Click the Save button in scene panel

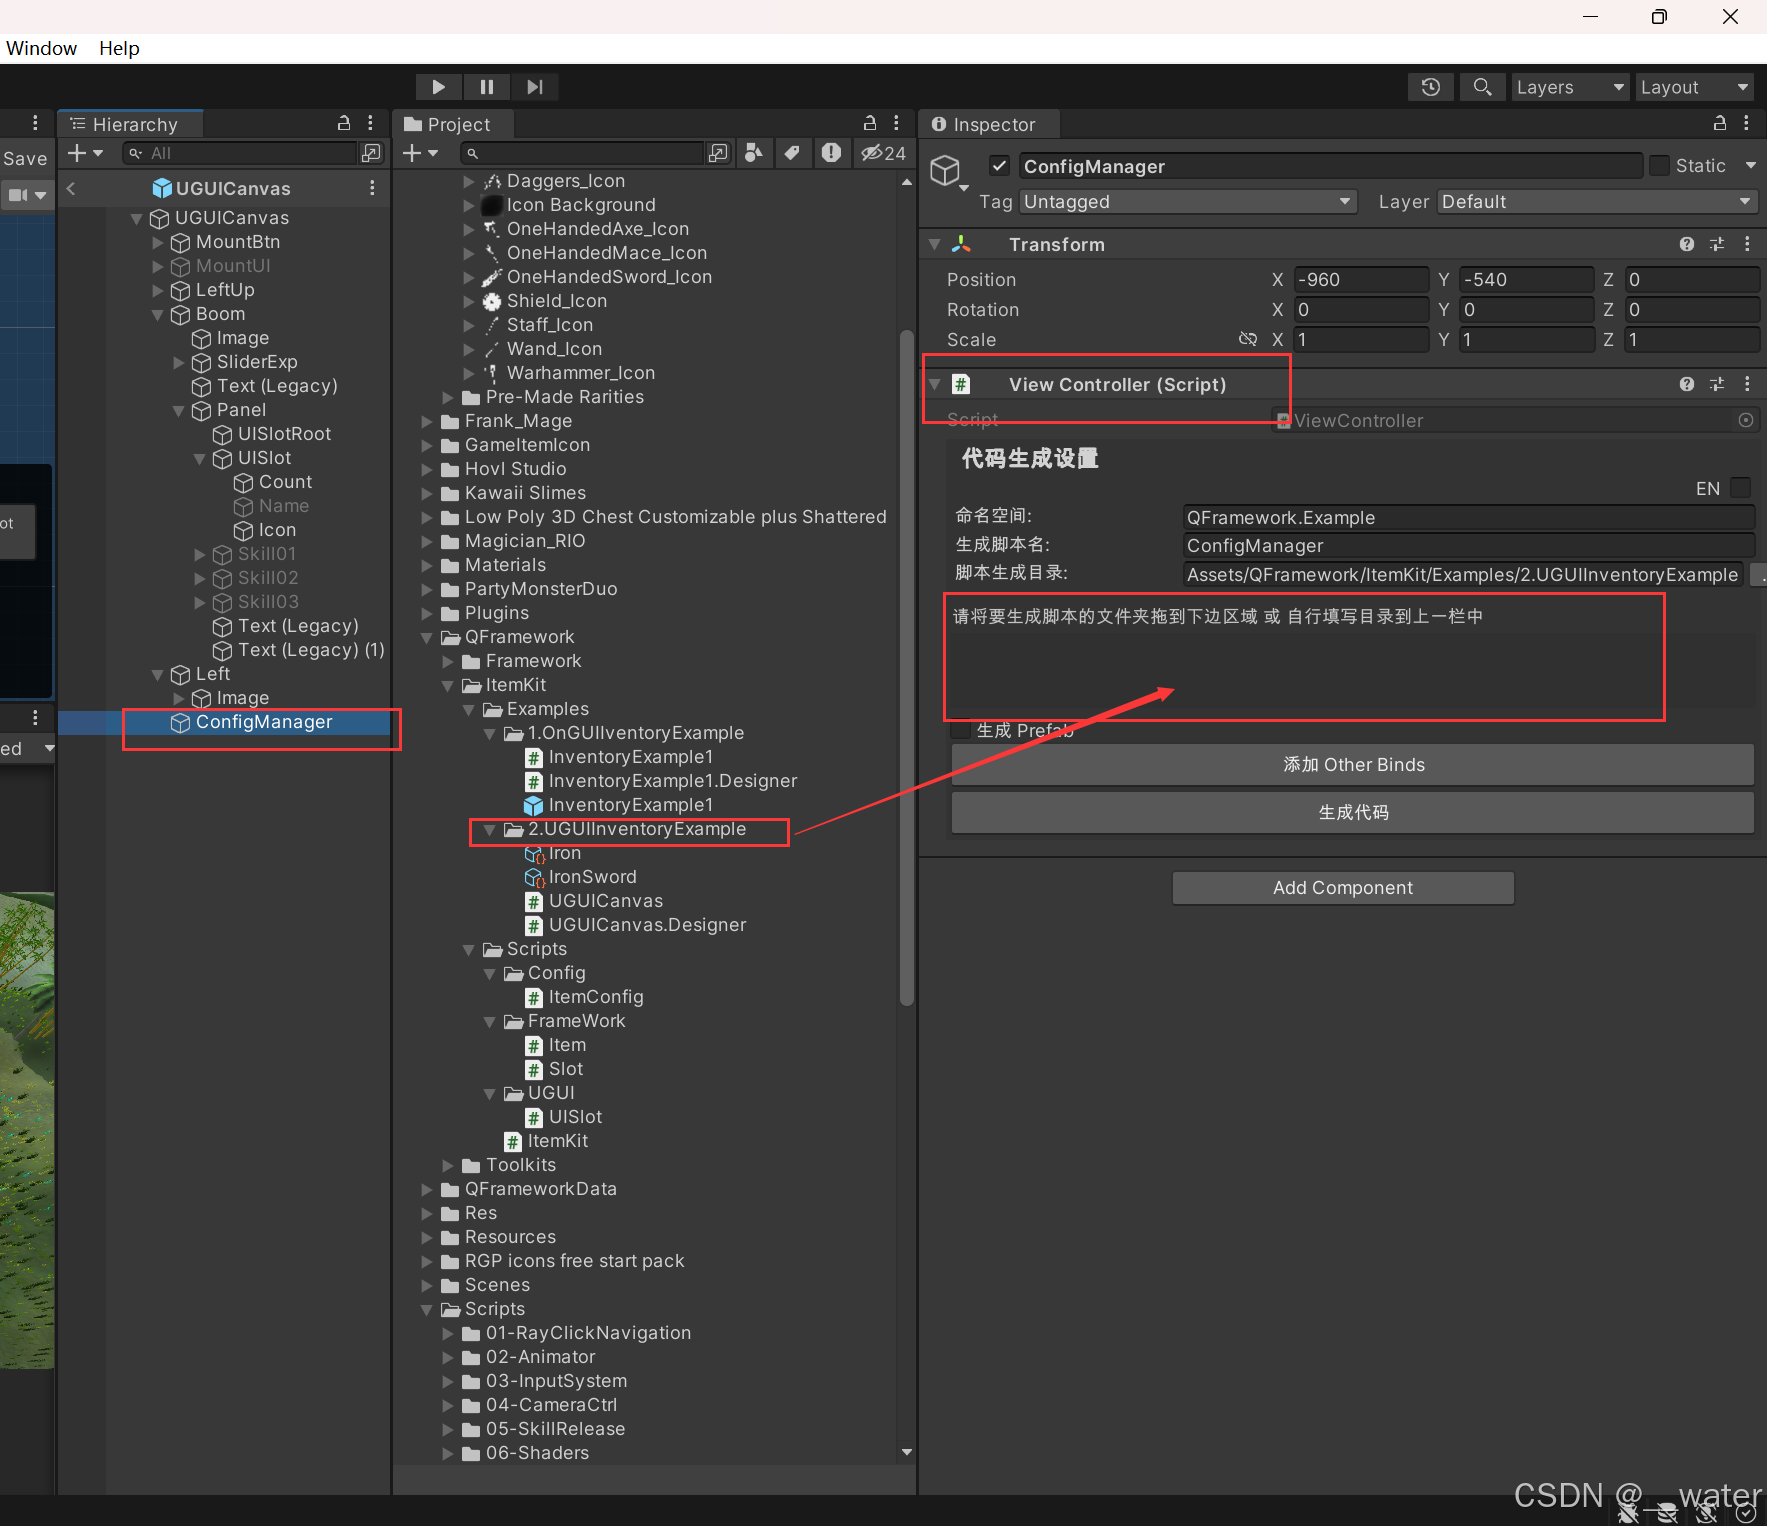(25, 158)
